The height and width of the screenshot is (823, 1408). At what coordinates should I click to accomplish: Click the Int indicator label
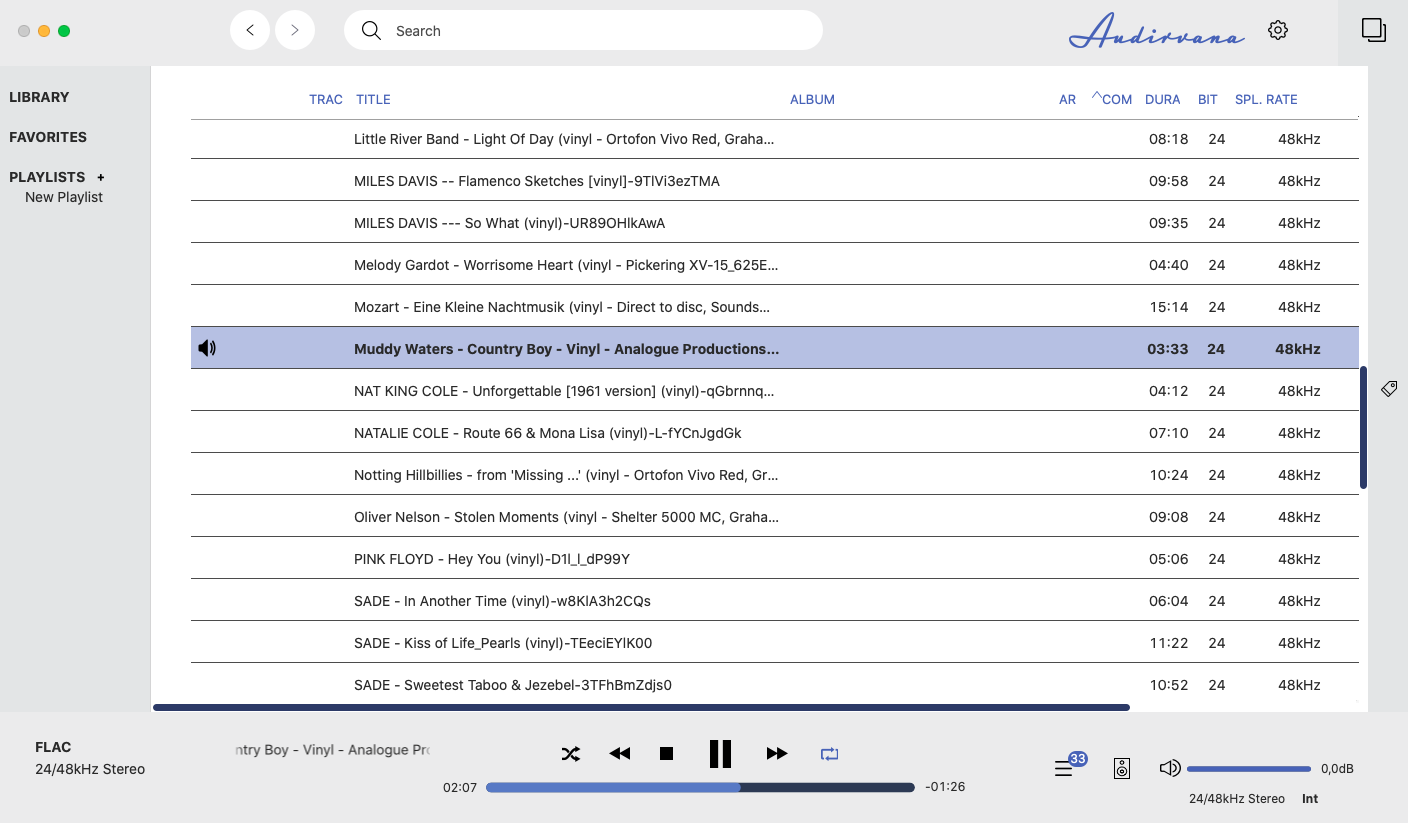(1310, 799)
